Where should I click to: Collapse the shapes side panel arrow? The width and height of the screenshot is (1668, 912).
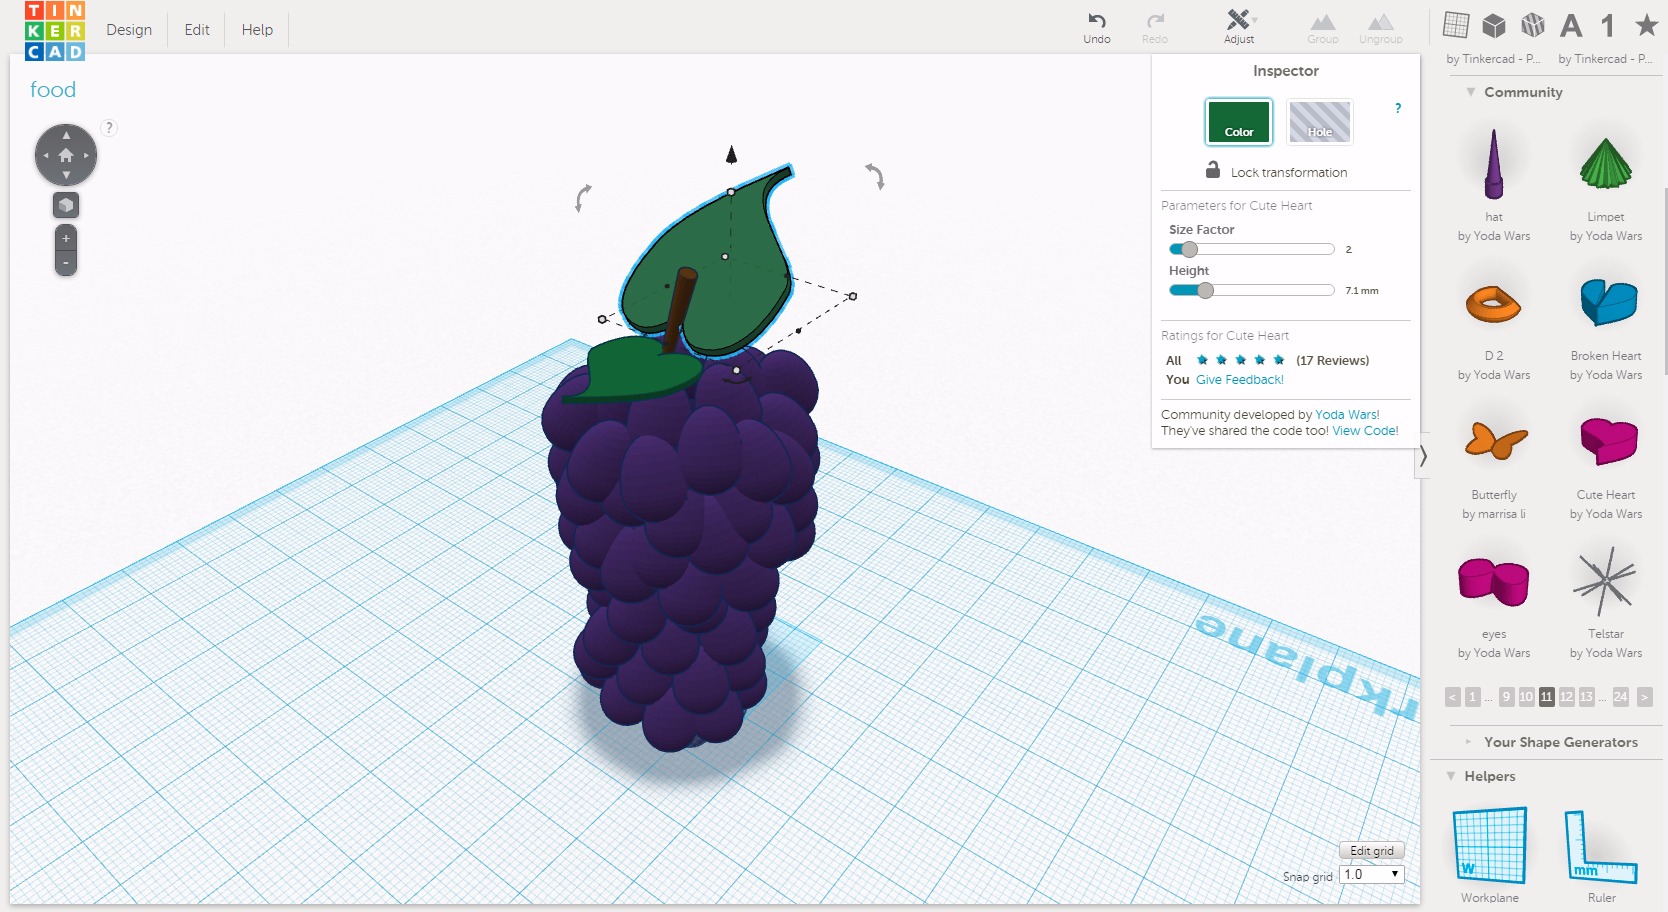tap(1423, 457)
